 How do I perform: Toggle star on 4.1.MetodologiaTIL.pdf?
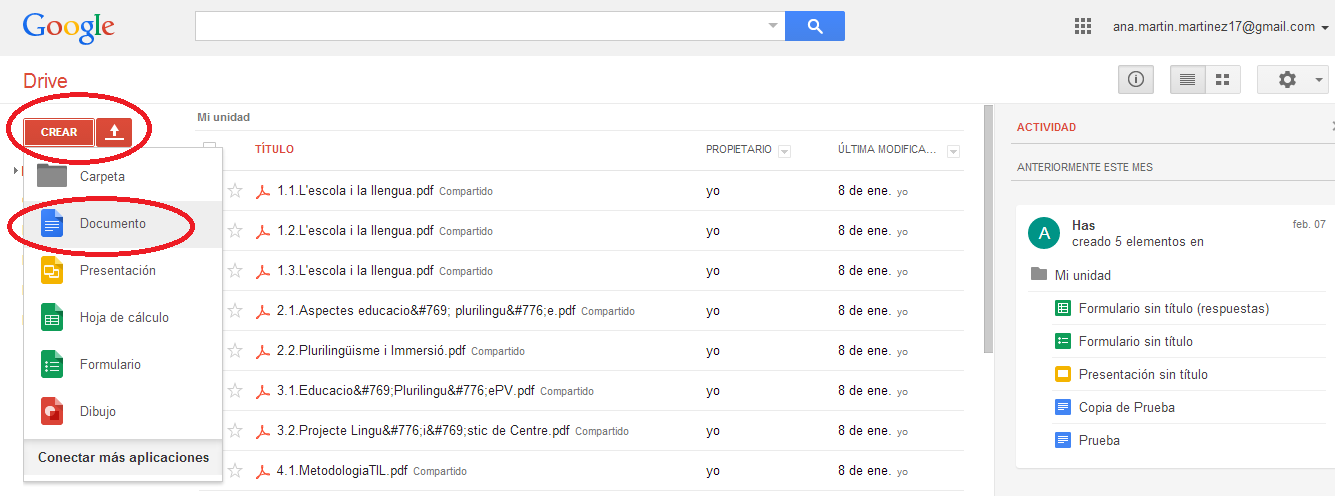click(235, 471)
